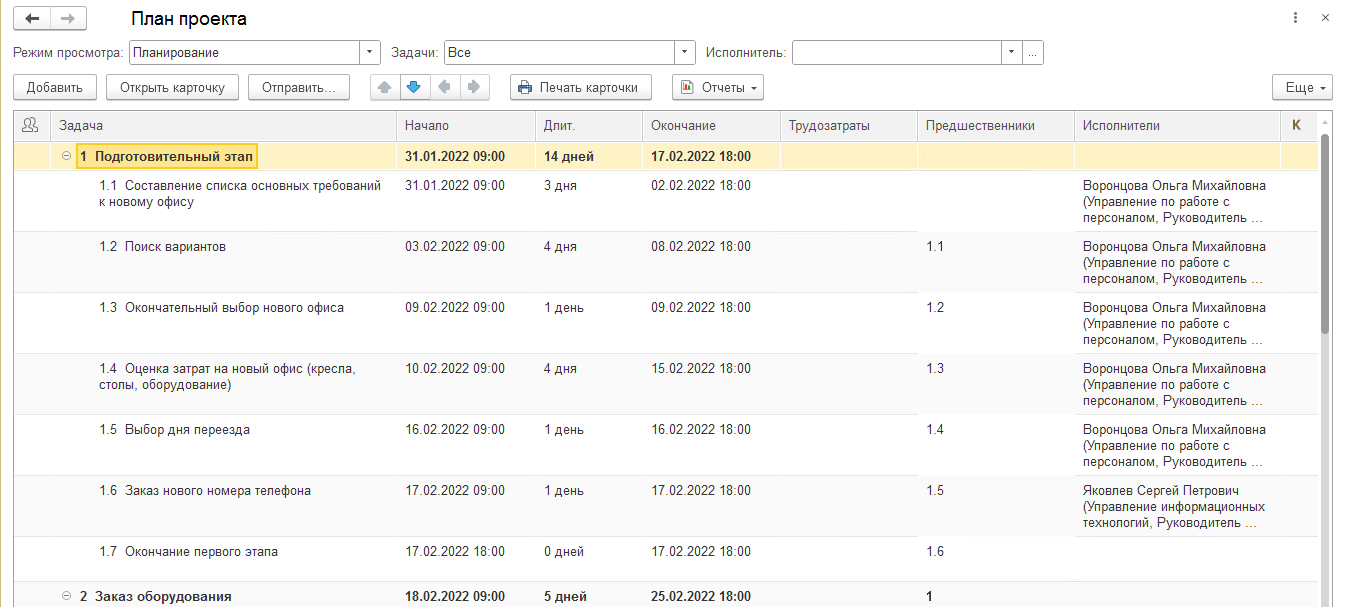Select task 1.3 Окончательный выбор нового офиса
1347x607 pixels.
(222, 307)
